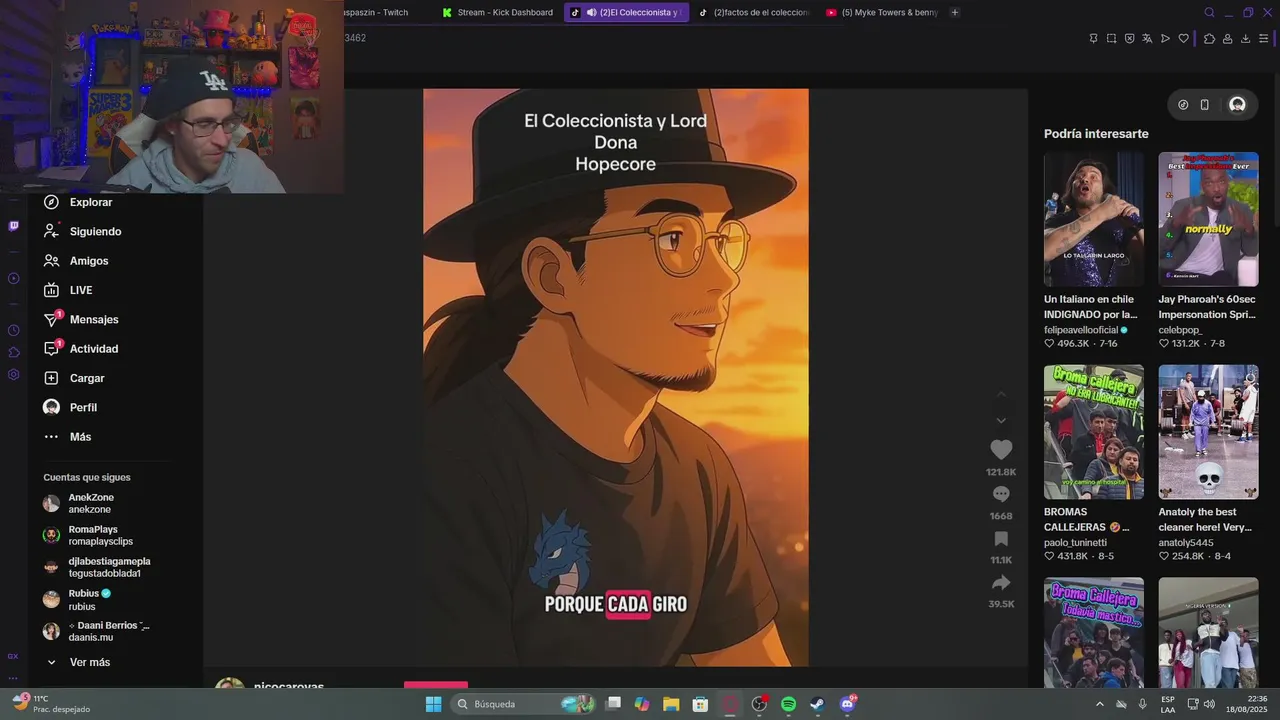The width and height of the screenshot is (1280, 720).
Task: Click the translate page icon
Action: 1147,38
